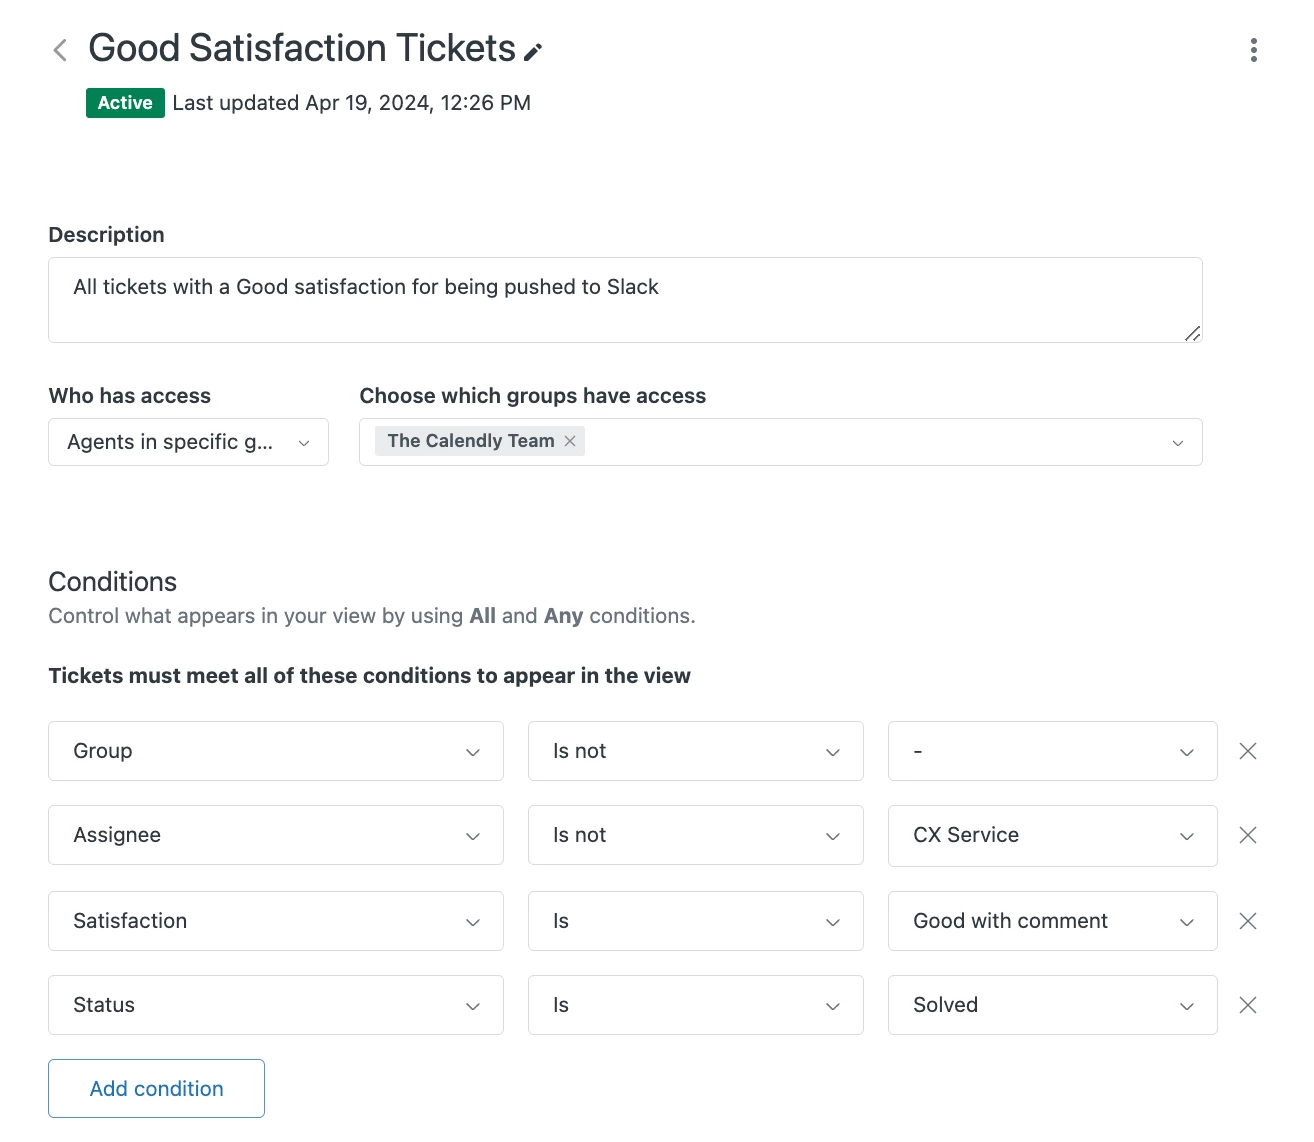Open the Assignee field dropdown
The height and width of the screenshot is (1142, 1314).
pyautogui.click(x=275, y=835)
